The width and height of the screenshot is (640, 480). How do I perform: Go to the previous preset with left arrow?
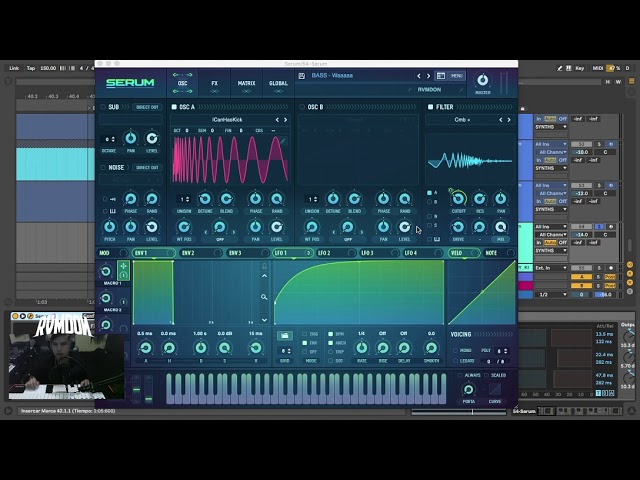pyautogui.click(x=419, y=76)
